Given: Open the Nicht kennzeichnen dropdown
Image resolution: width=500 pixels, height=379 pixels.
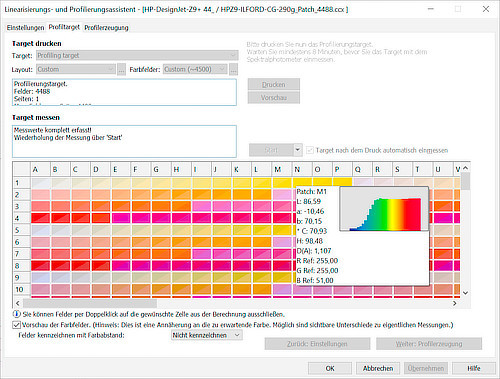Looking at the screenshot, I should [206, 335].
